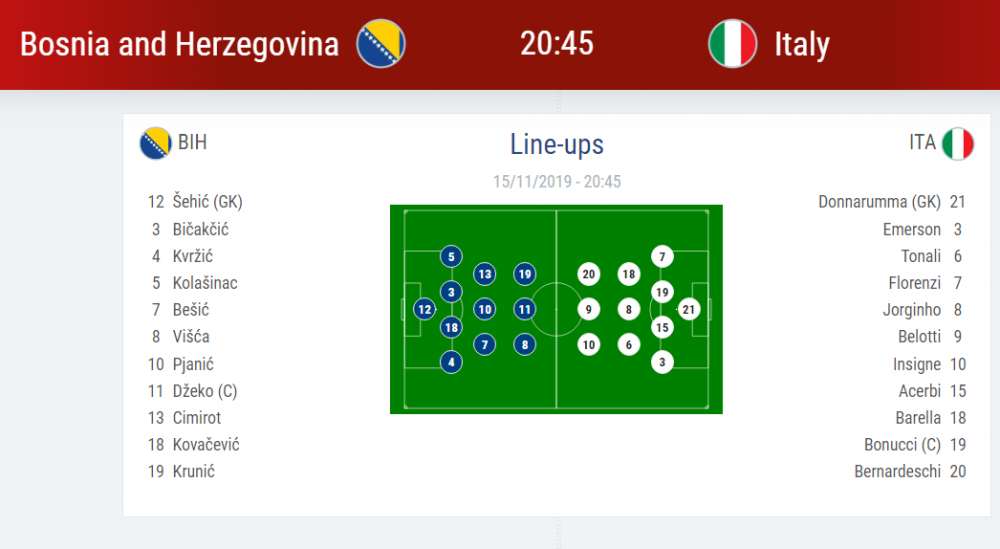
Task: Click the Bosnia flag icon in header
Action: coord(381,43)
